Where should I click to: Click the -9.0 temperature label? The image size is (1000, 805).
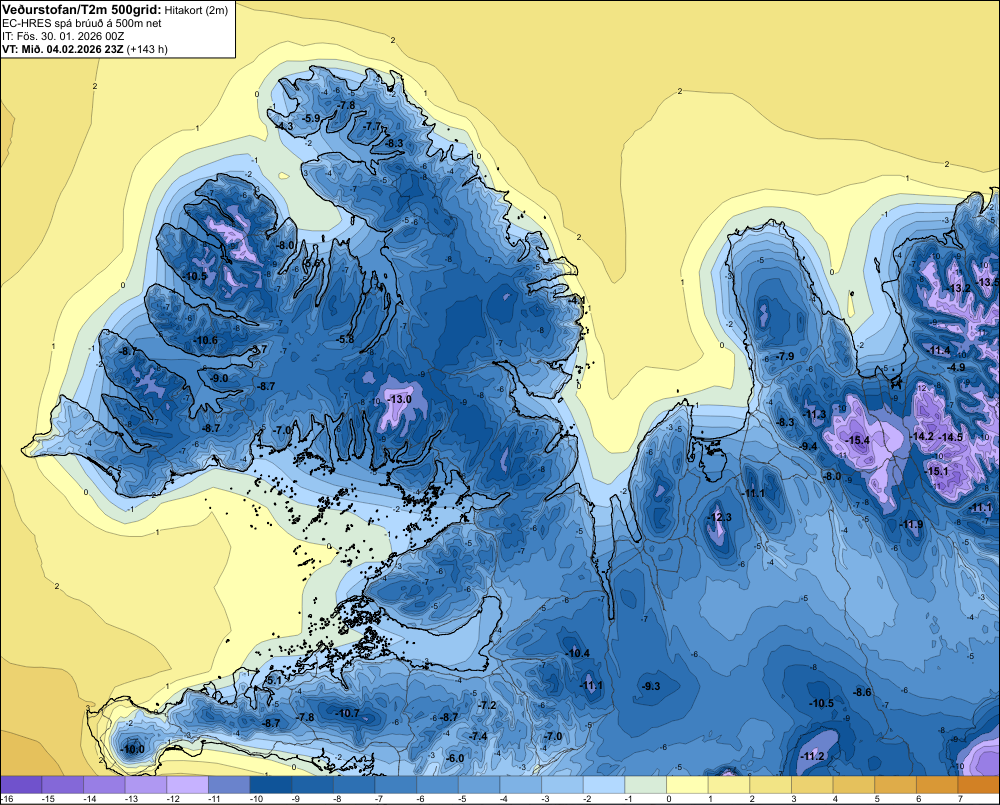pos(219,378)
